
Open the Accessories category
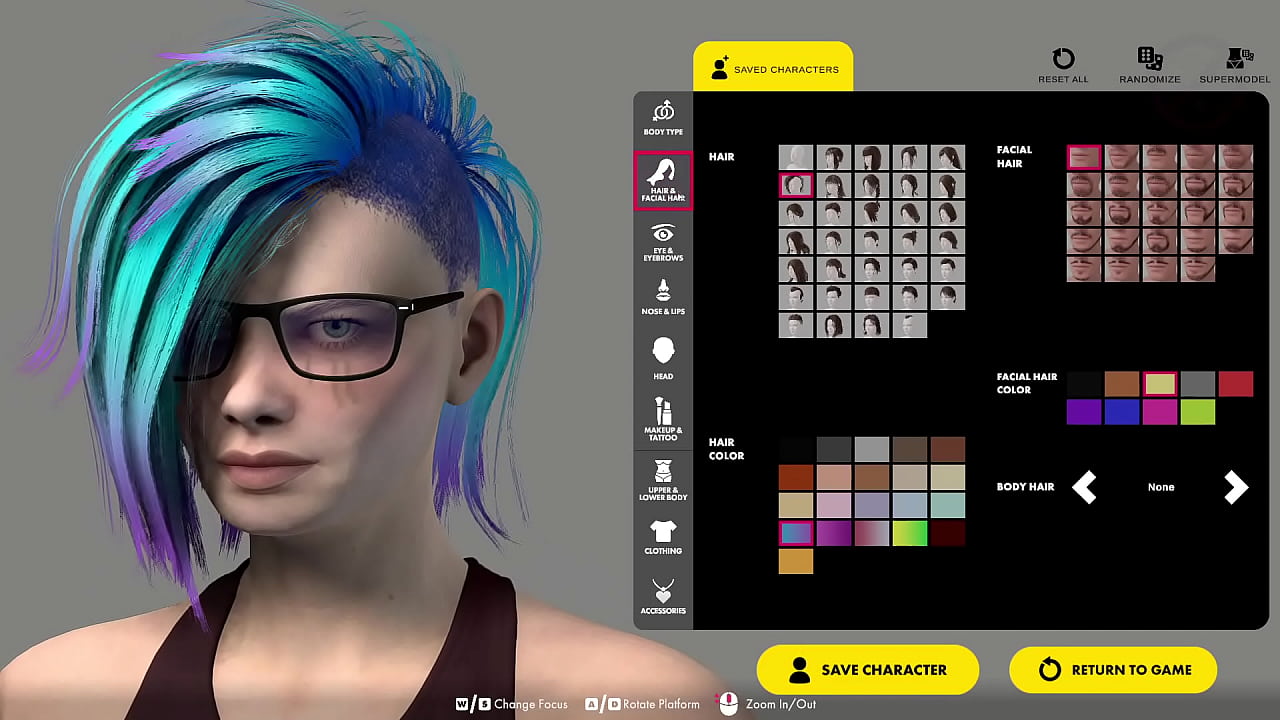663,596
